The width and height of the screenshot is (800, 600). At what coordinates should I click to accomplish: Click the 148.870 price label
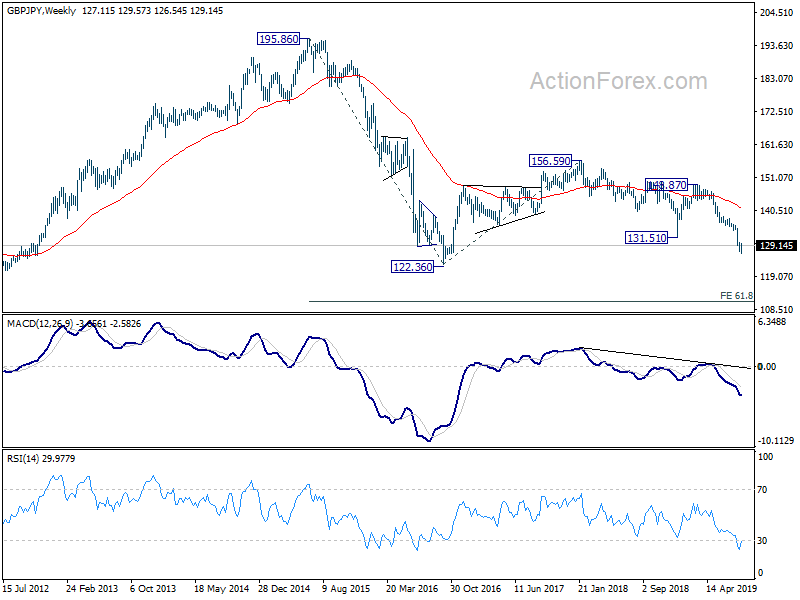(x=666, y=185)
